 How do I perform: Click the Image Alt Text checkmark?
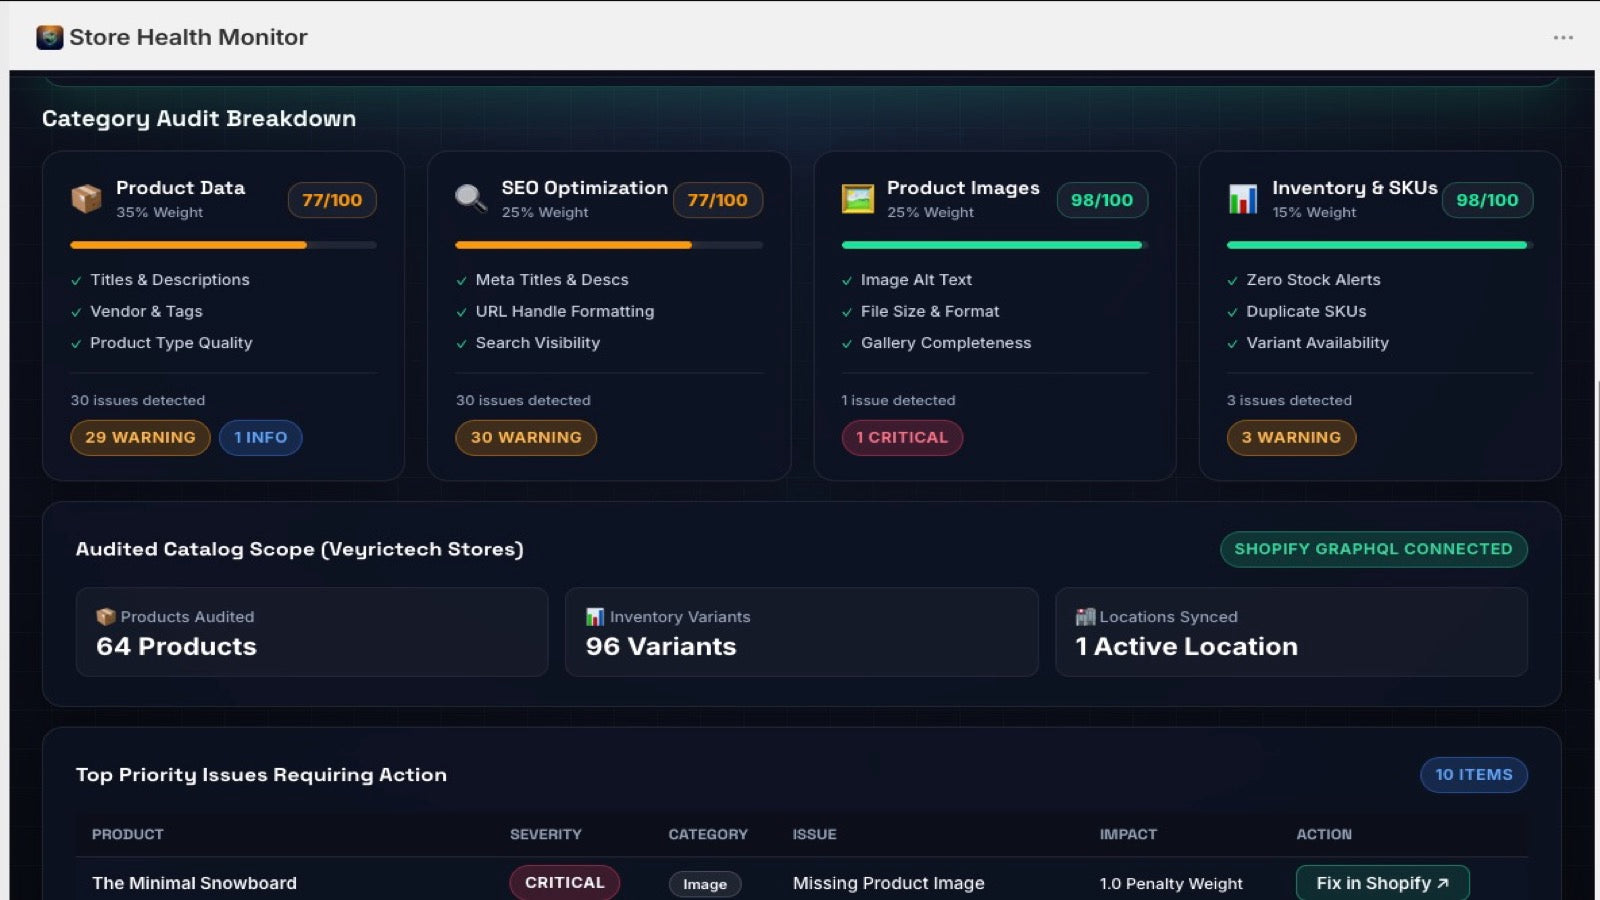[x=847, y=281]
